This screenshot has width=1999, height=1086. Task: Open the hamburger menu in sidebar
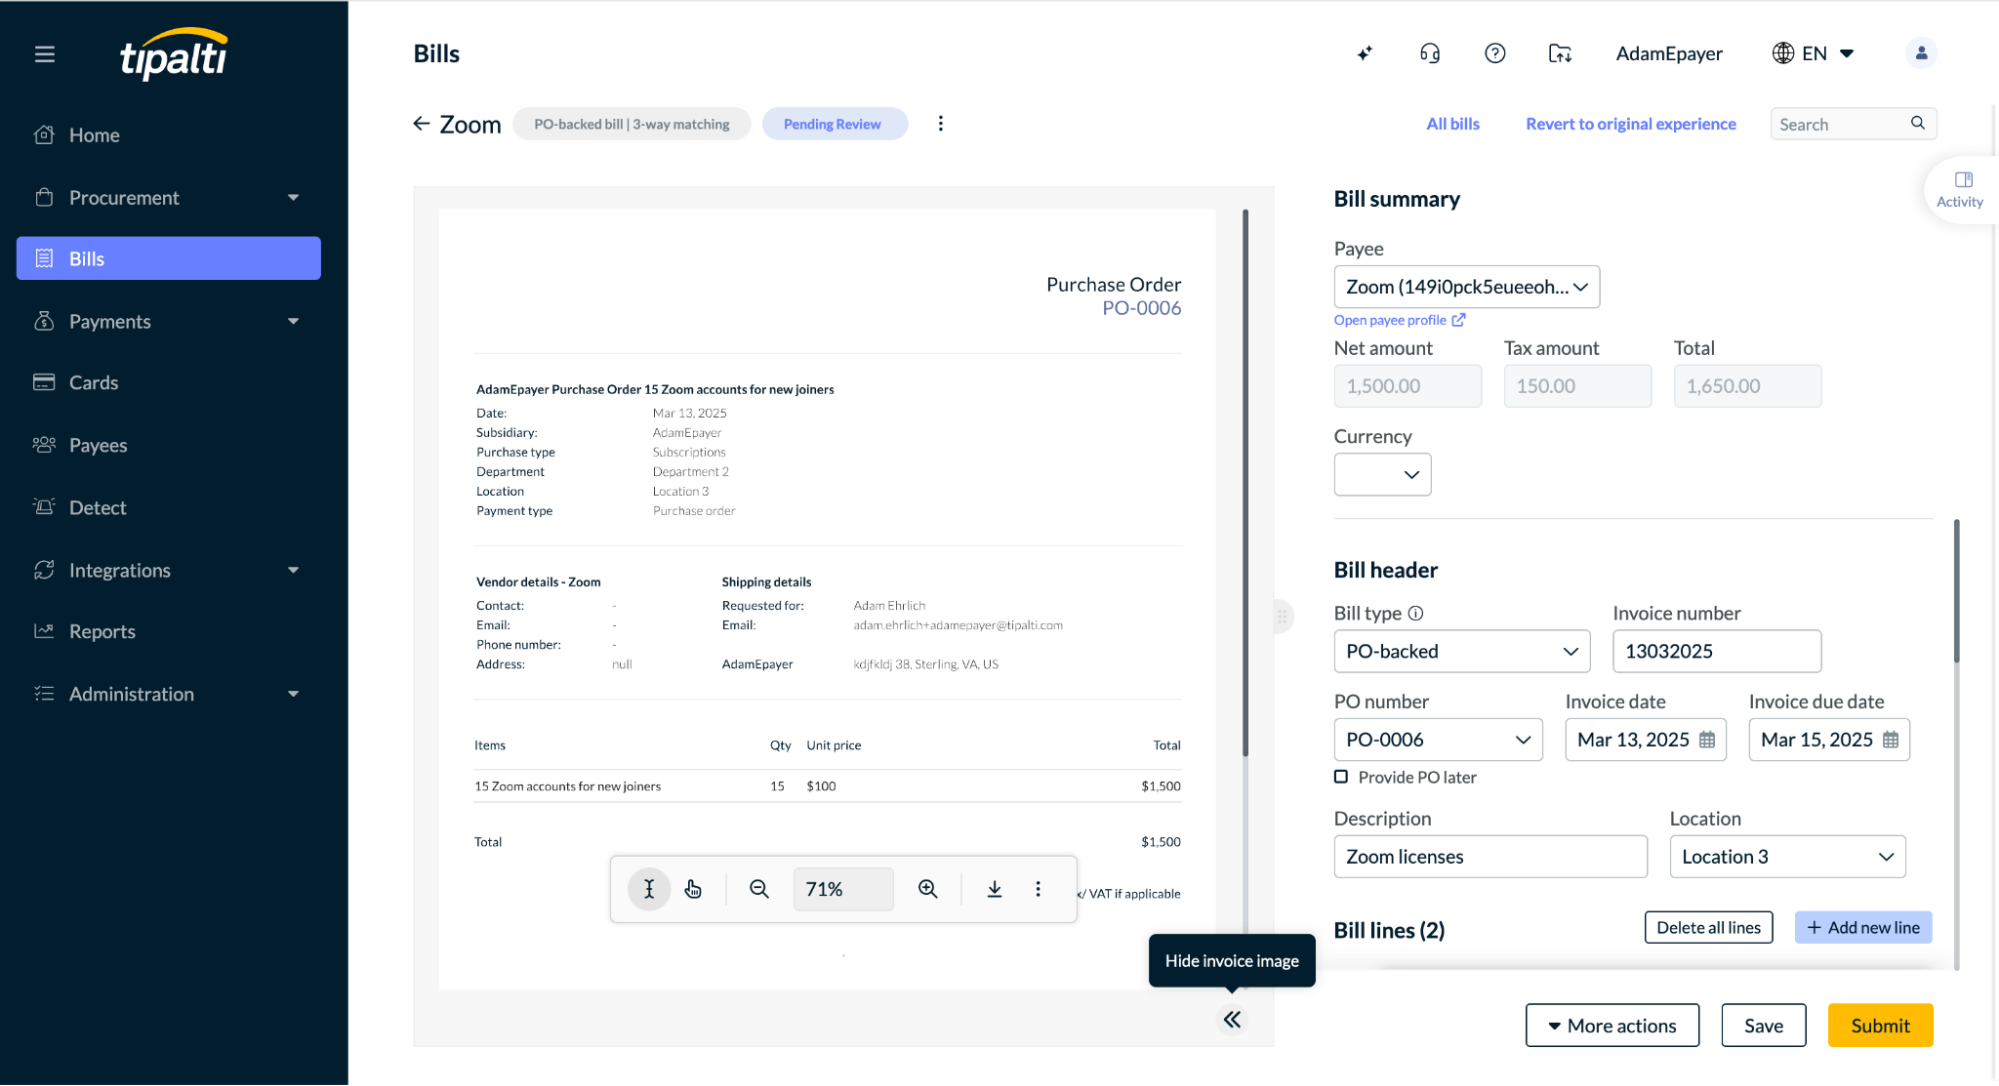coord(45,54)
